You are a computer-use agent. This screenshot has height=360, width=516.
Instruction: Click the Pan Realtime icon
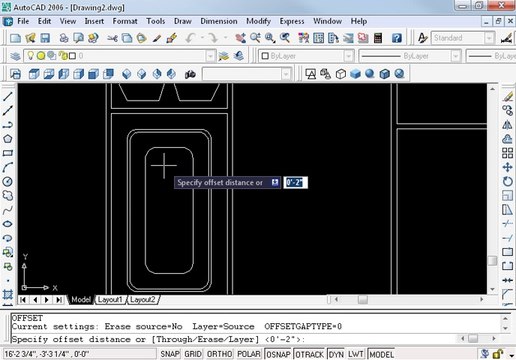[x=240, y=38]
